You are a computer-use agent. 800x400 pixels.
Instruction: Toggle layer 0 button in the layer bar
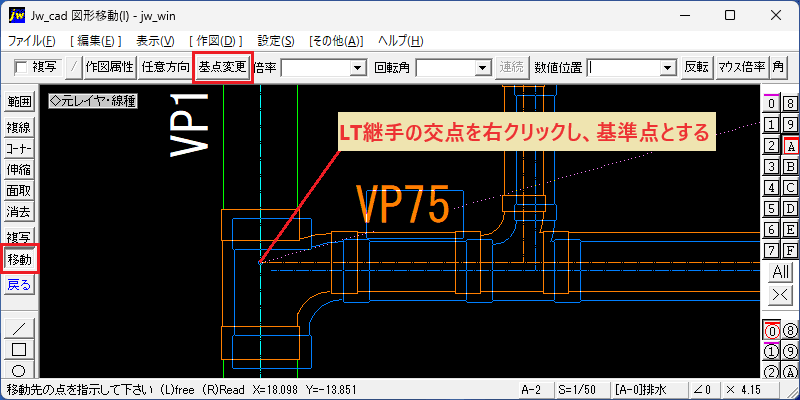[772, 104]
